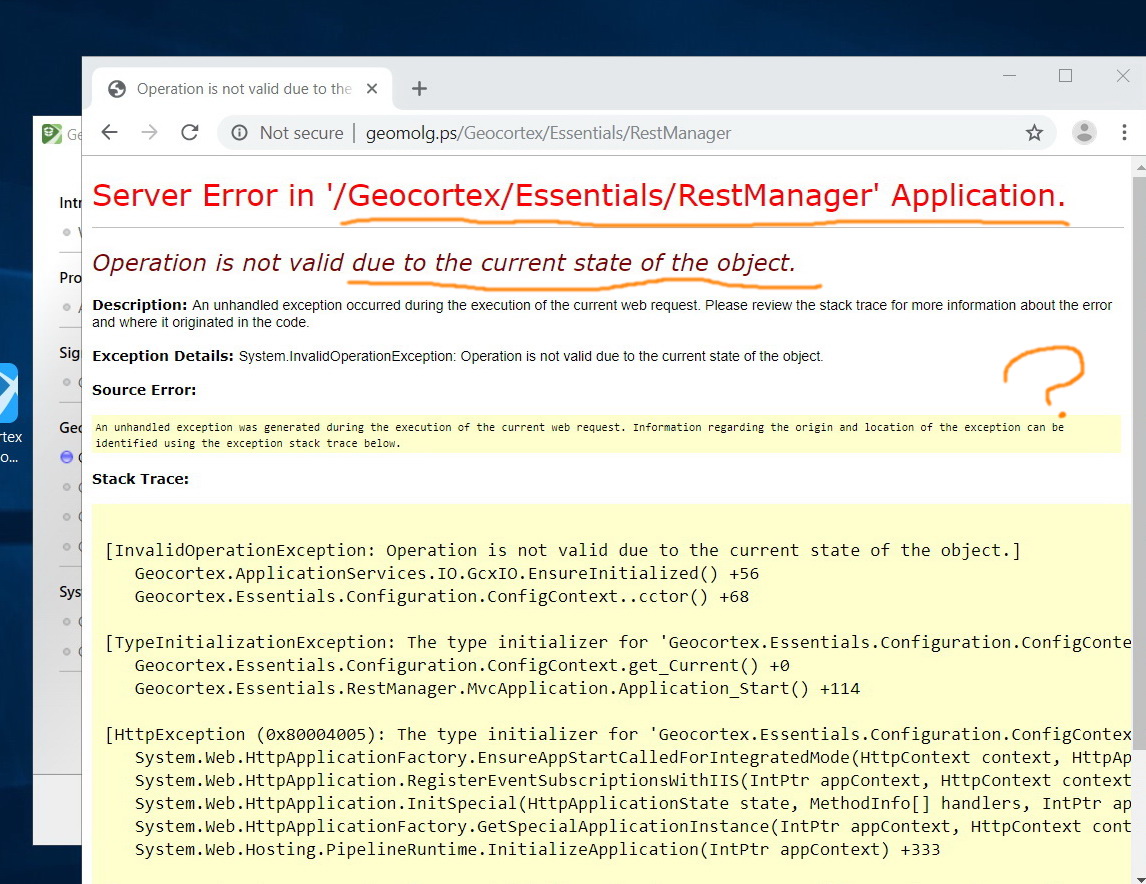Maximize the Chrome window
Viewport: 1146px width, 884px height.
click(1066, 75)
